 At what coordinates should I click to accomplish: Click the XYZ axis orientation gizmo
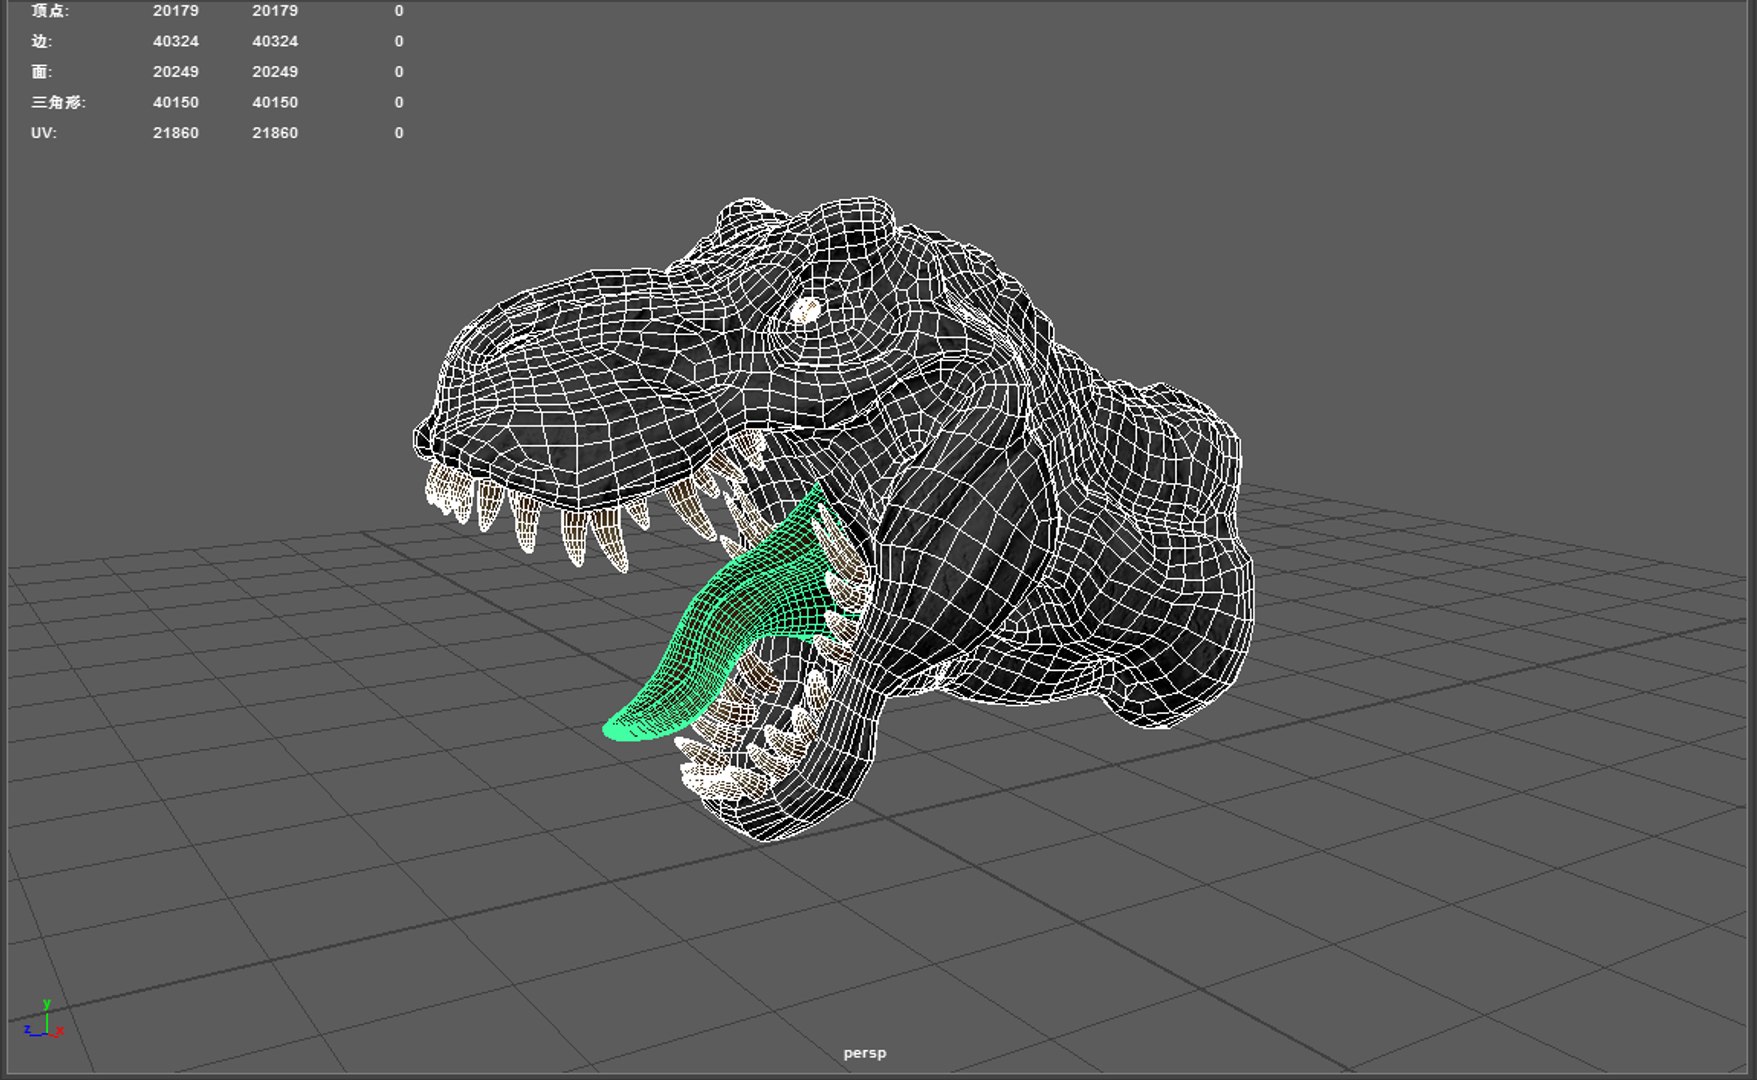43,1020
